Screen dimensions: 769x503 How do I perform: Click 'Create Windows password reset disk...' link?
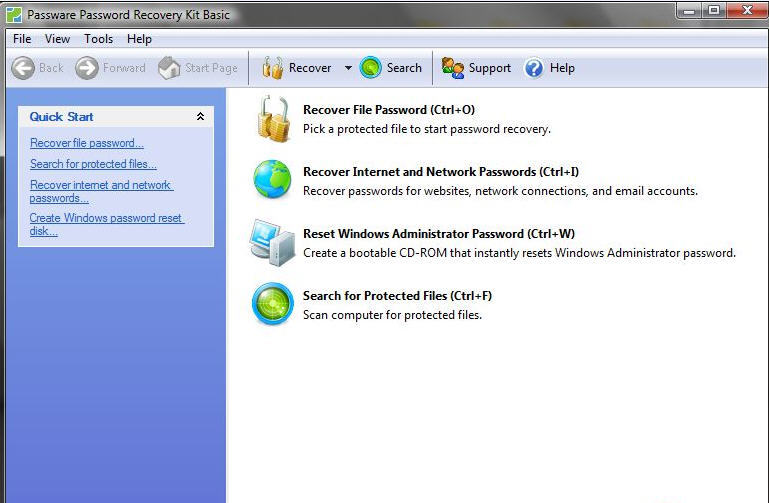[x=106, y=224]
